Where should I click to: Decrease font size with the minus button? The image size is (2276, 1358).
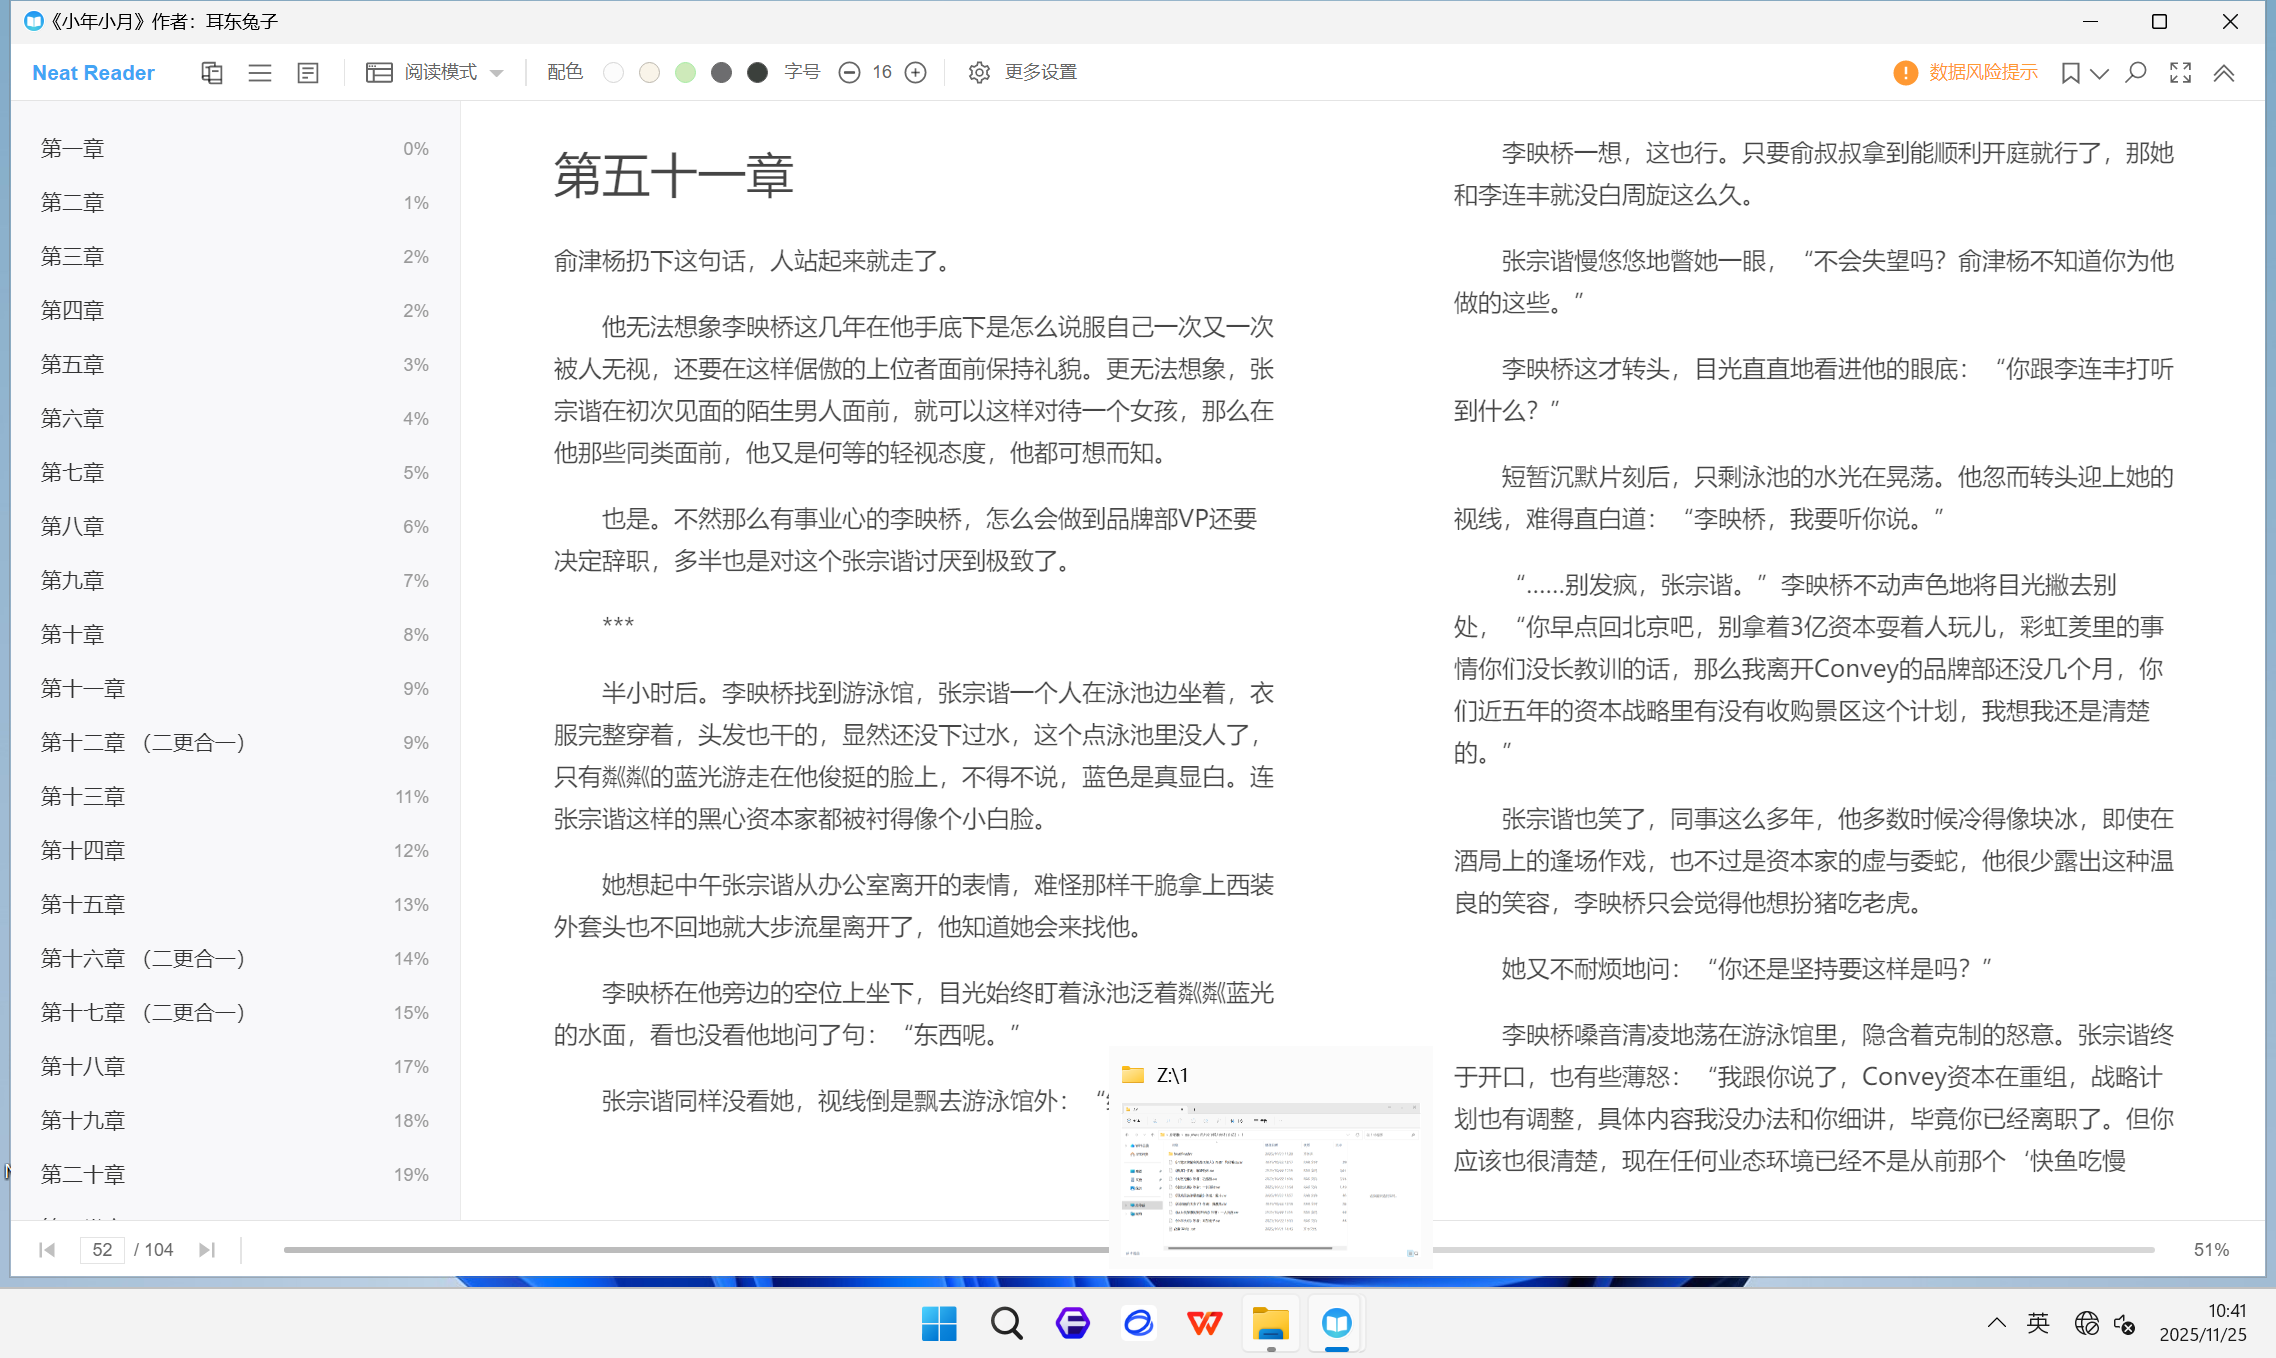point(849,73)
